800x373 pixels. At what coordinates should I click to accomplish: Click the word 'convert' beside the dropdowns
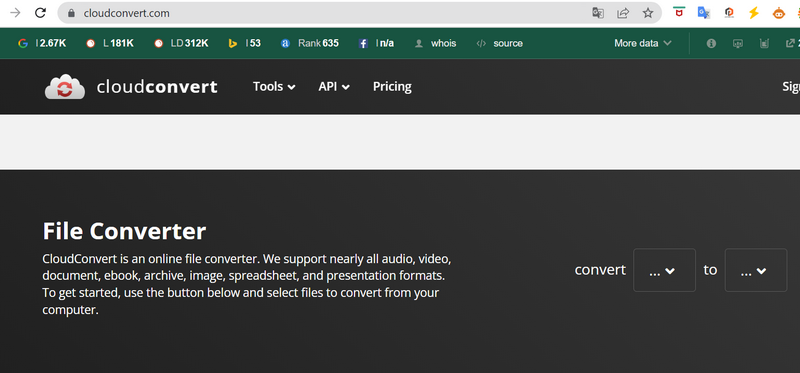[x=600, y=270]
